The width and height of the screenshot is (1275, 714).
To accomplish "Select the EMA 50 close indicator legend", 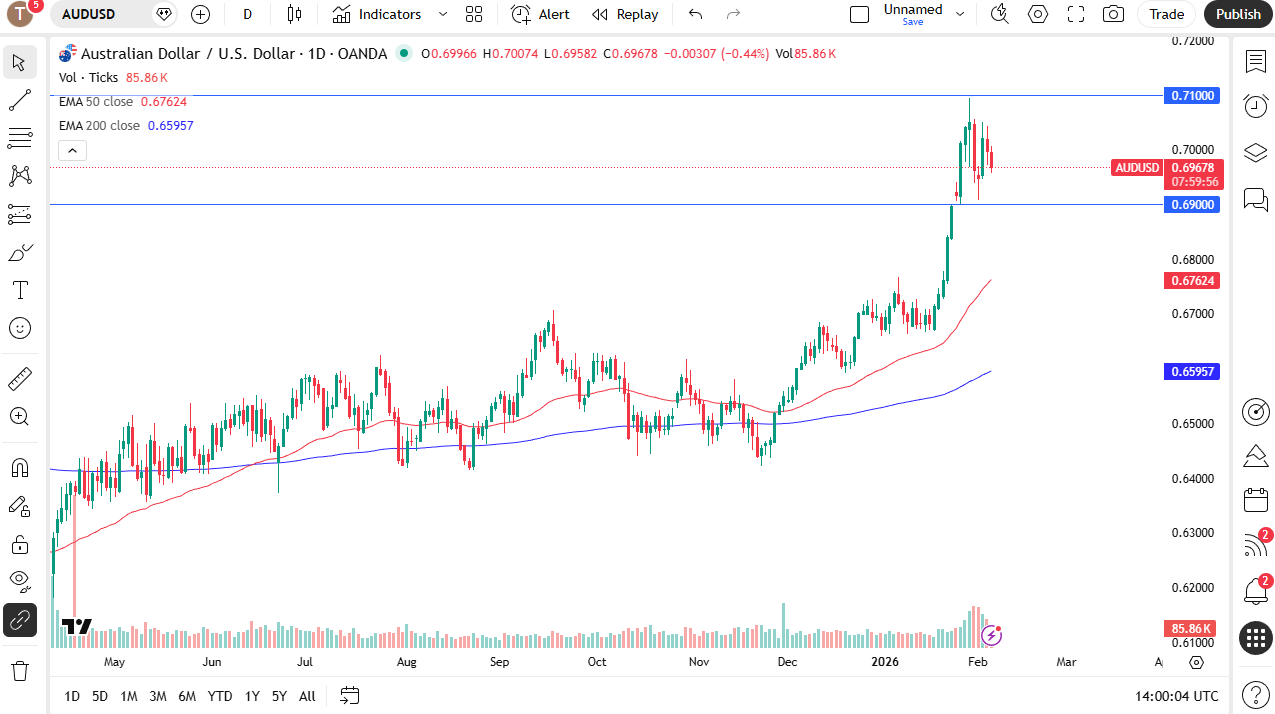I will pos(123,101).
